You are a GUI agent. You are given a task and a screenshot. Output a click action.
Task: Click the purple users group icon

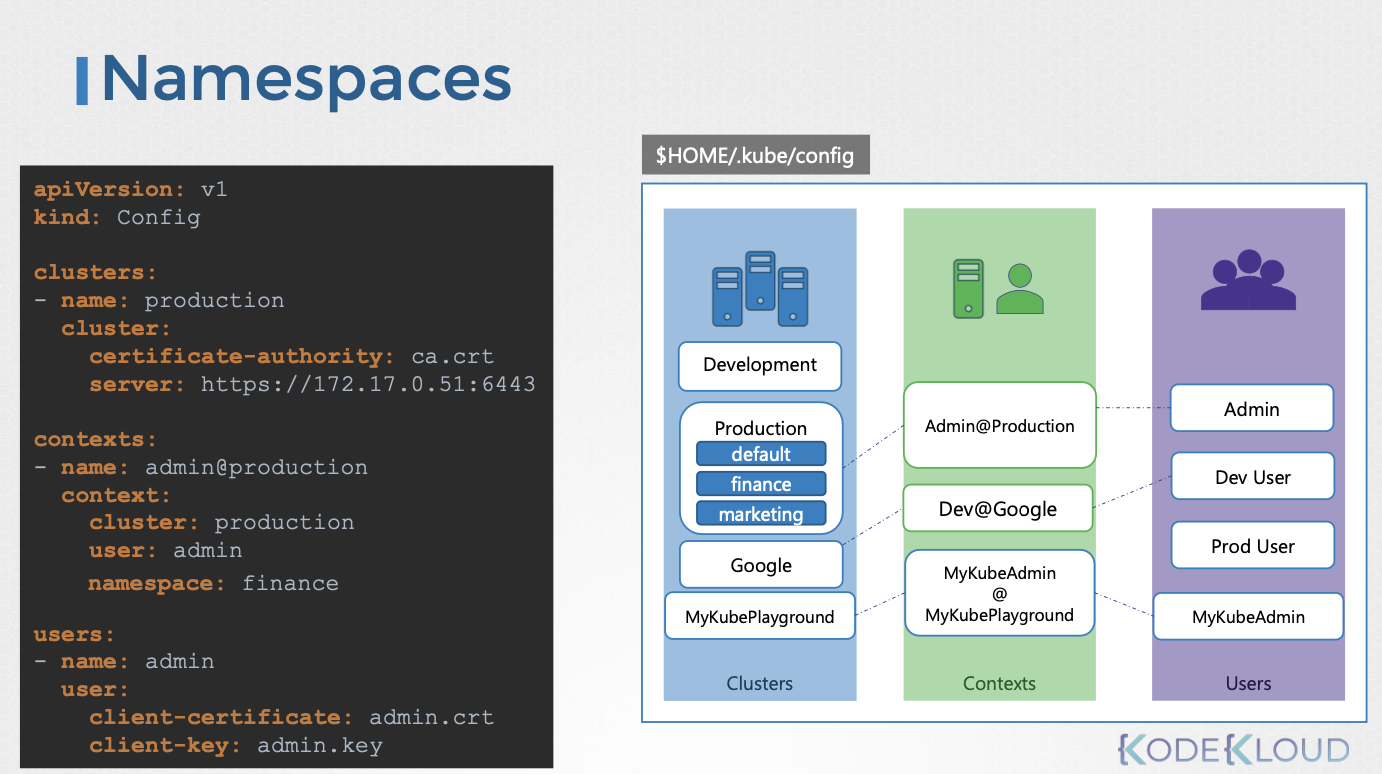(1248, 279)
